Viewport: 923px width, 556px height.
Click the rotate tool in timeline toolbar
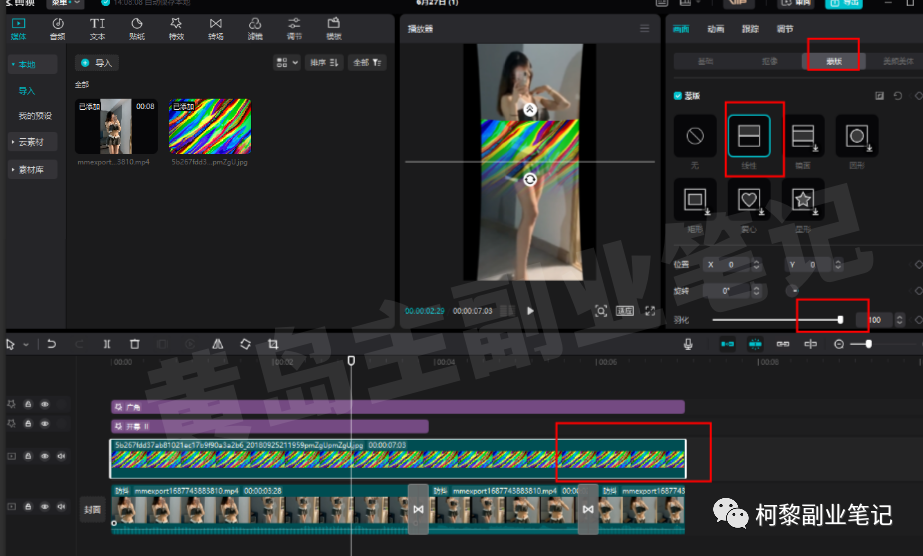(245, 344)
